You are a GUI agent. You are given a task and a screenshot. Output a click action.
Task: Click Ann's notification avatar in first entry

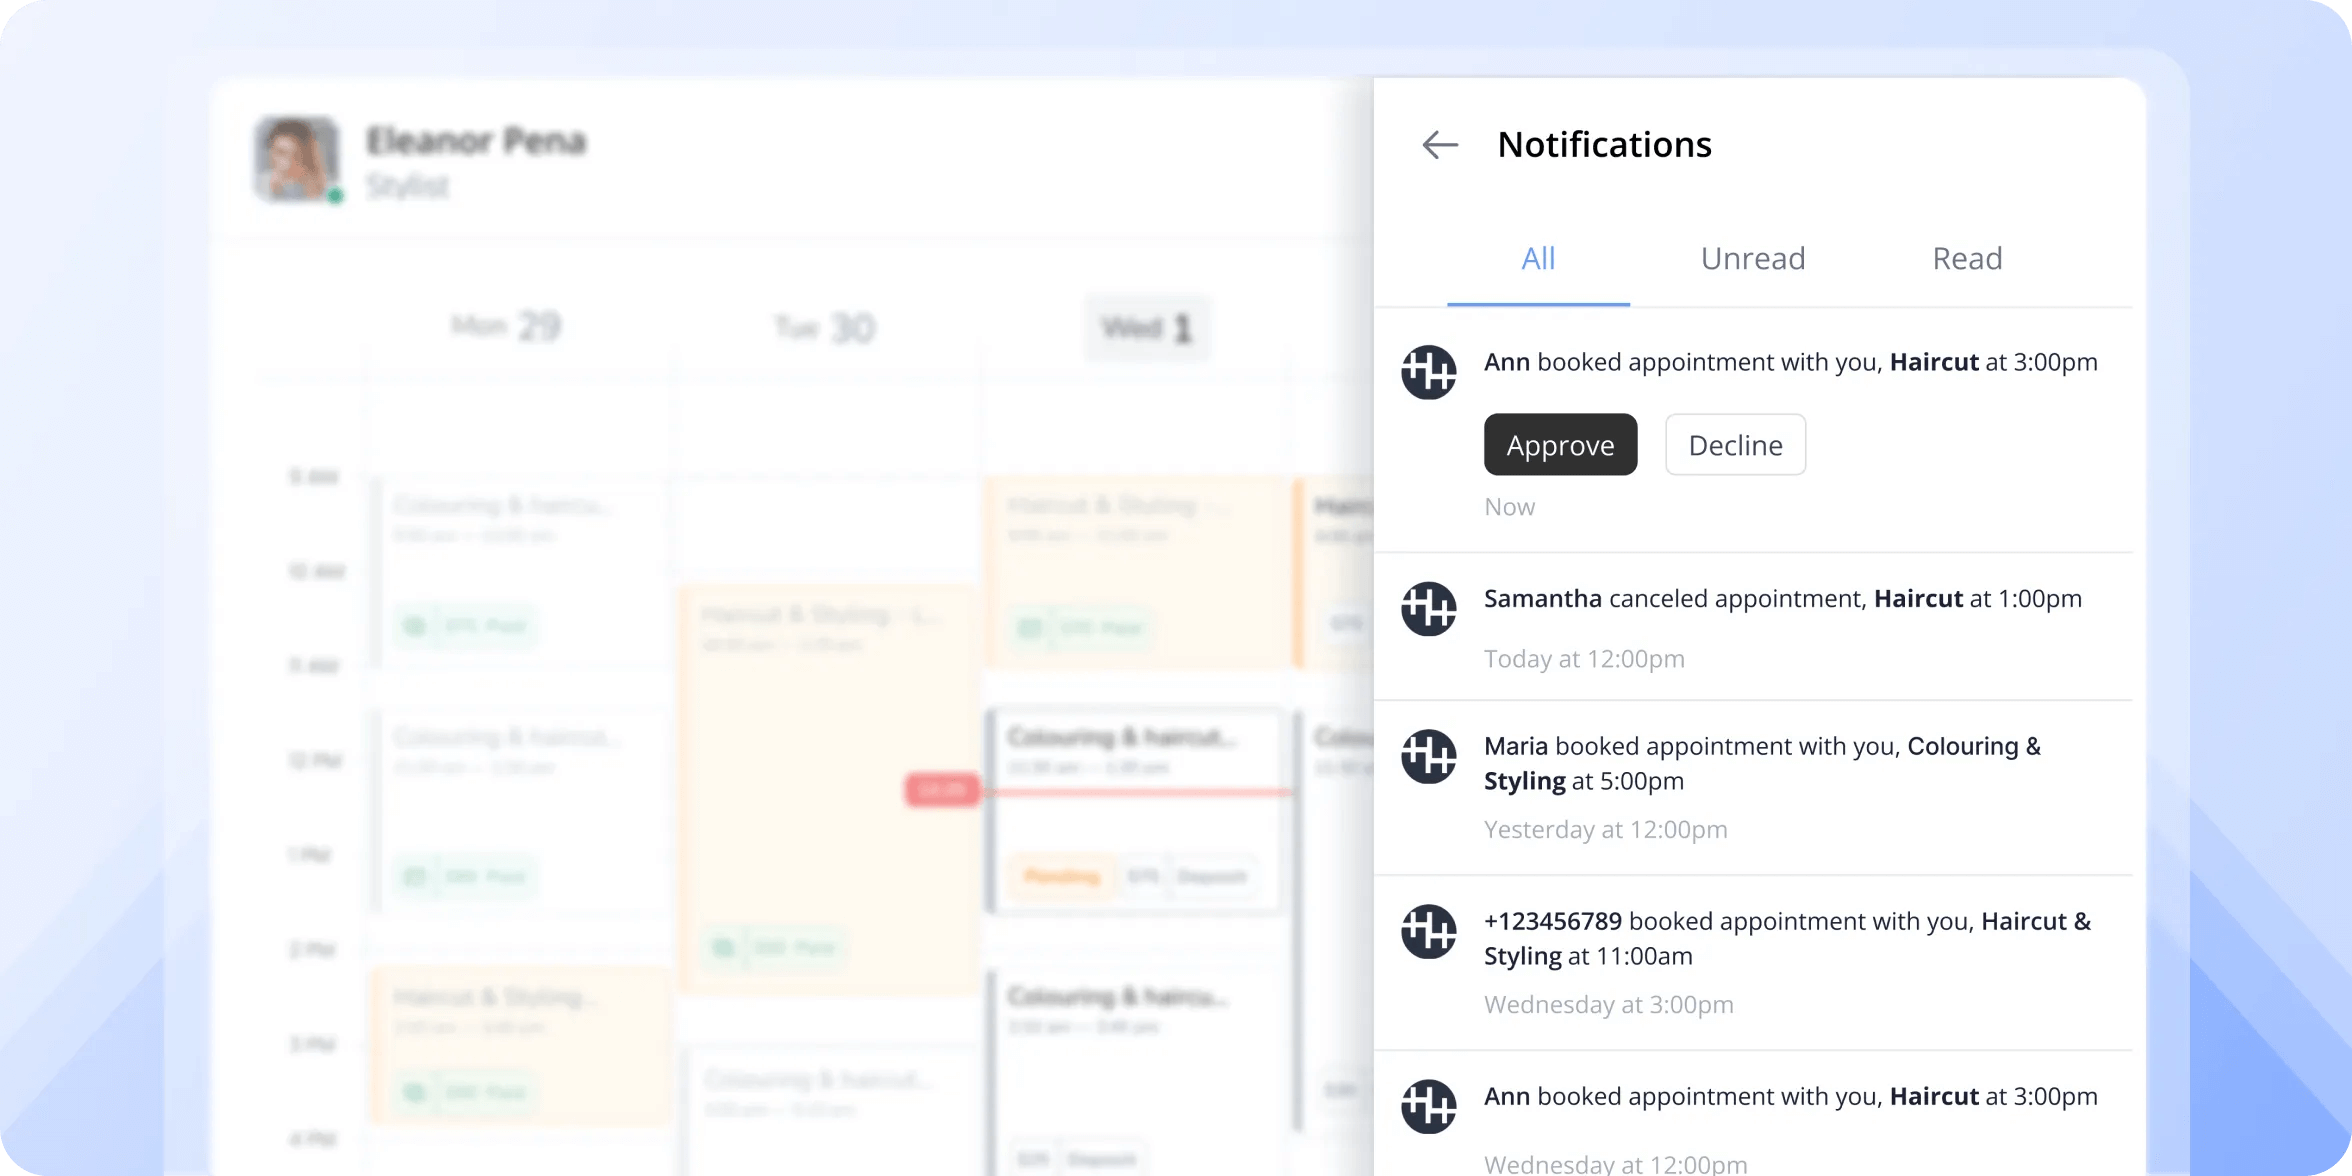click(1428, 372)
